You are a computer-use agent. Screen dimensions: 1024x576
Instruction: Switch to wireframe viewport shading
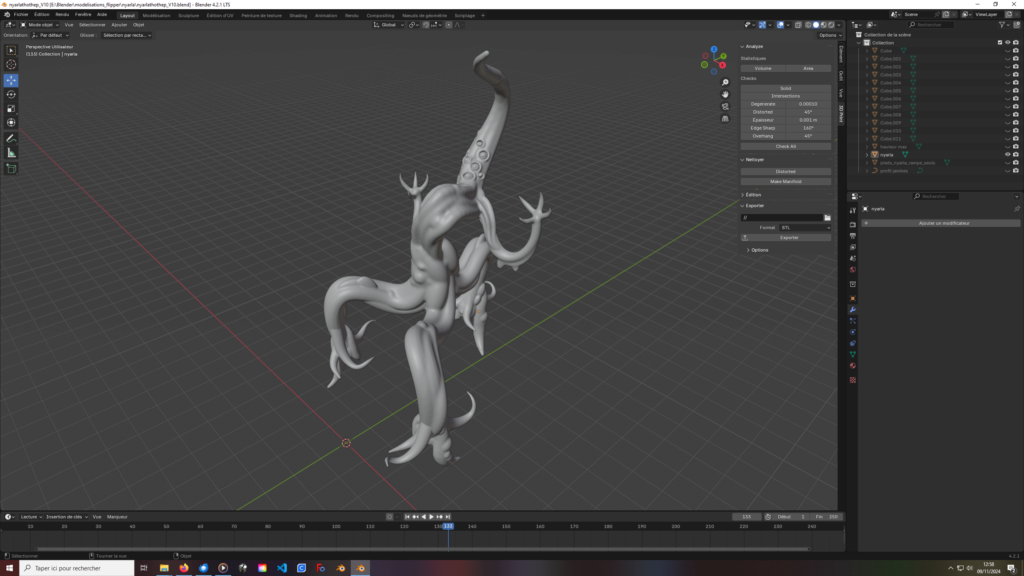tap(808, 25)
